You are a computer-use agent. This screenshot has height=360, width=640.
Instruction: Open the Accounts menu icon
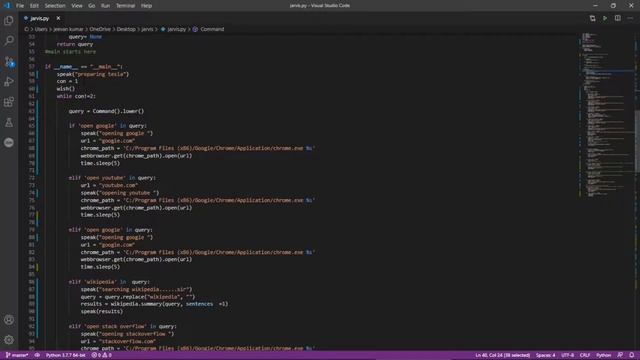click(9, 320)
